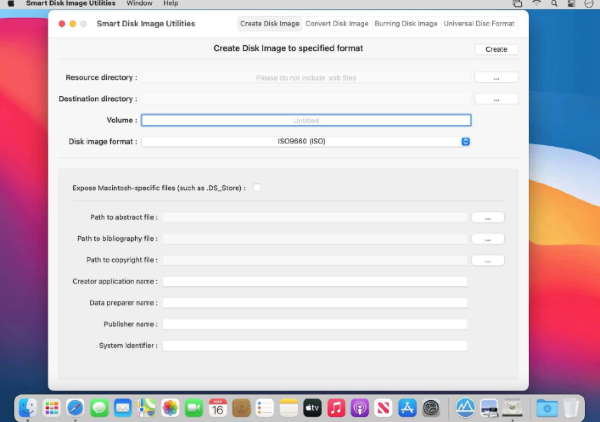Click Path to copyright file field

[x=315, y=260]
